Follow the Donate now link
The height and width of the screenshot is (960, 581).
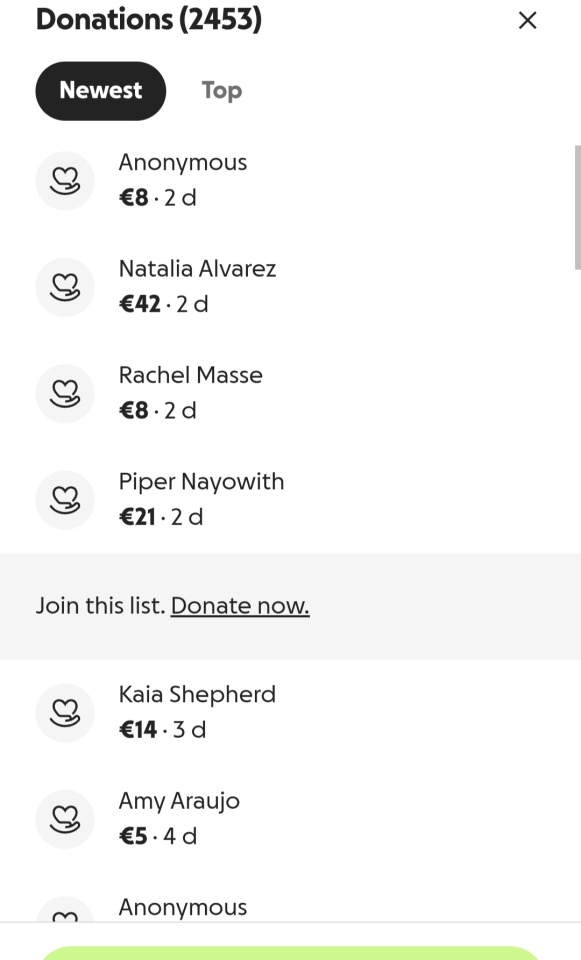point(240,606)
